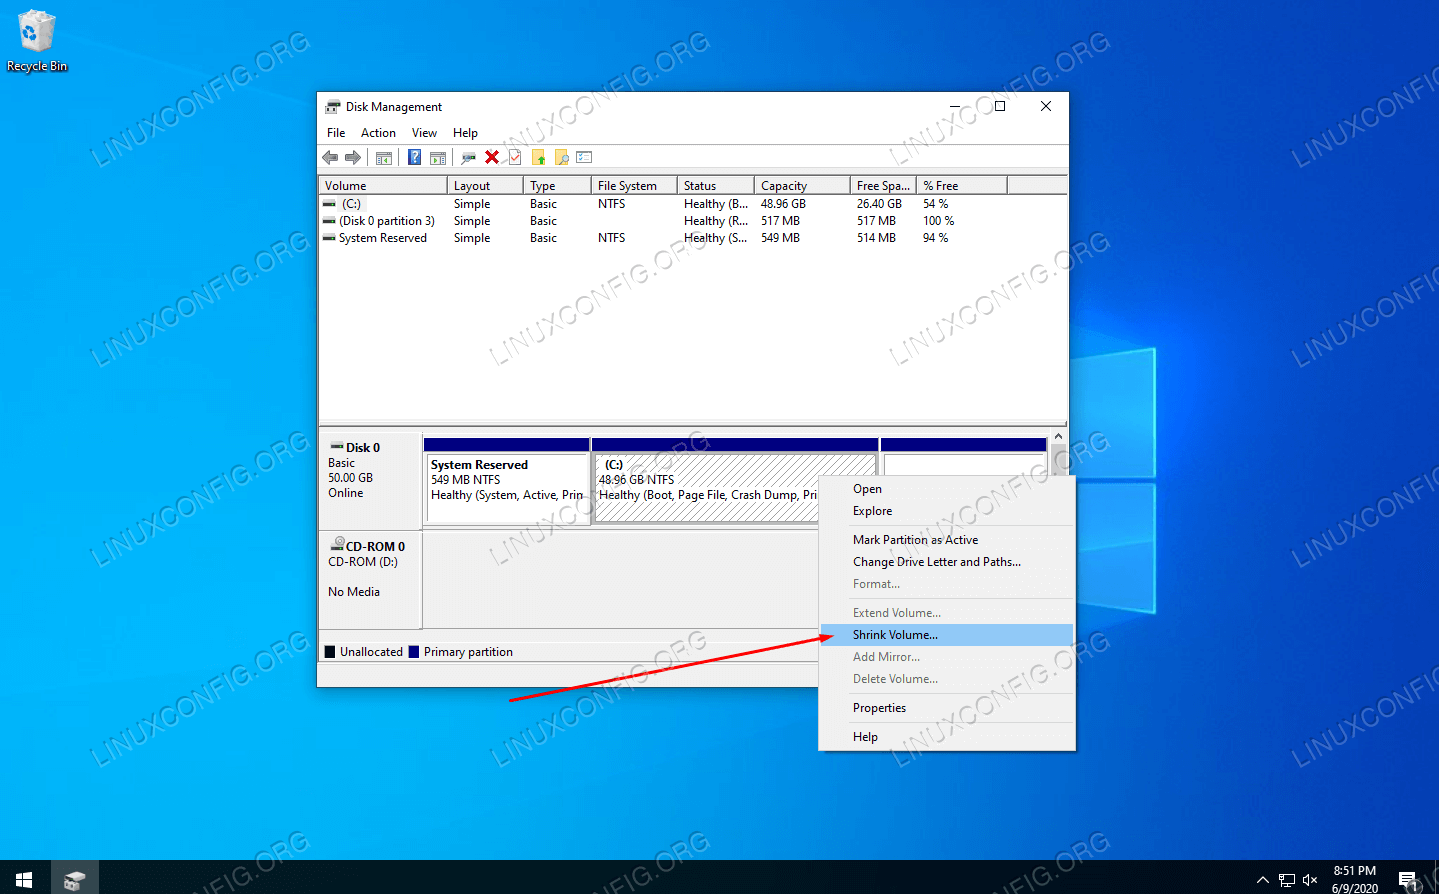The width and height of the screenshot is (1439, 894).
Task: Click the network icon in system tray
Action: point(1287,880)
